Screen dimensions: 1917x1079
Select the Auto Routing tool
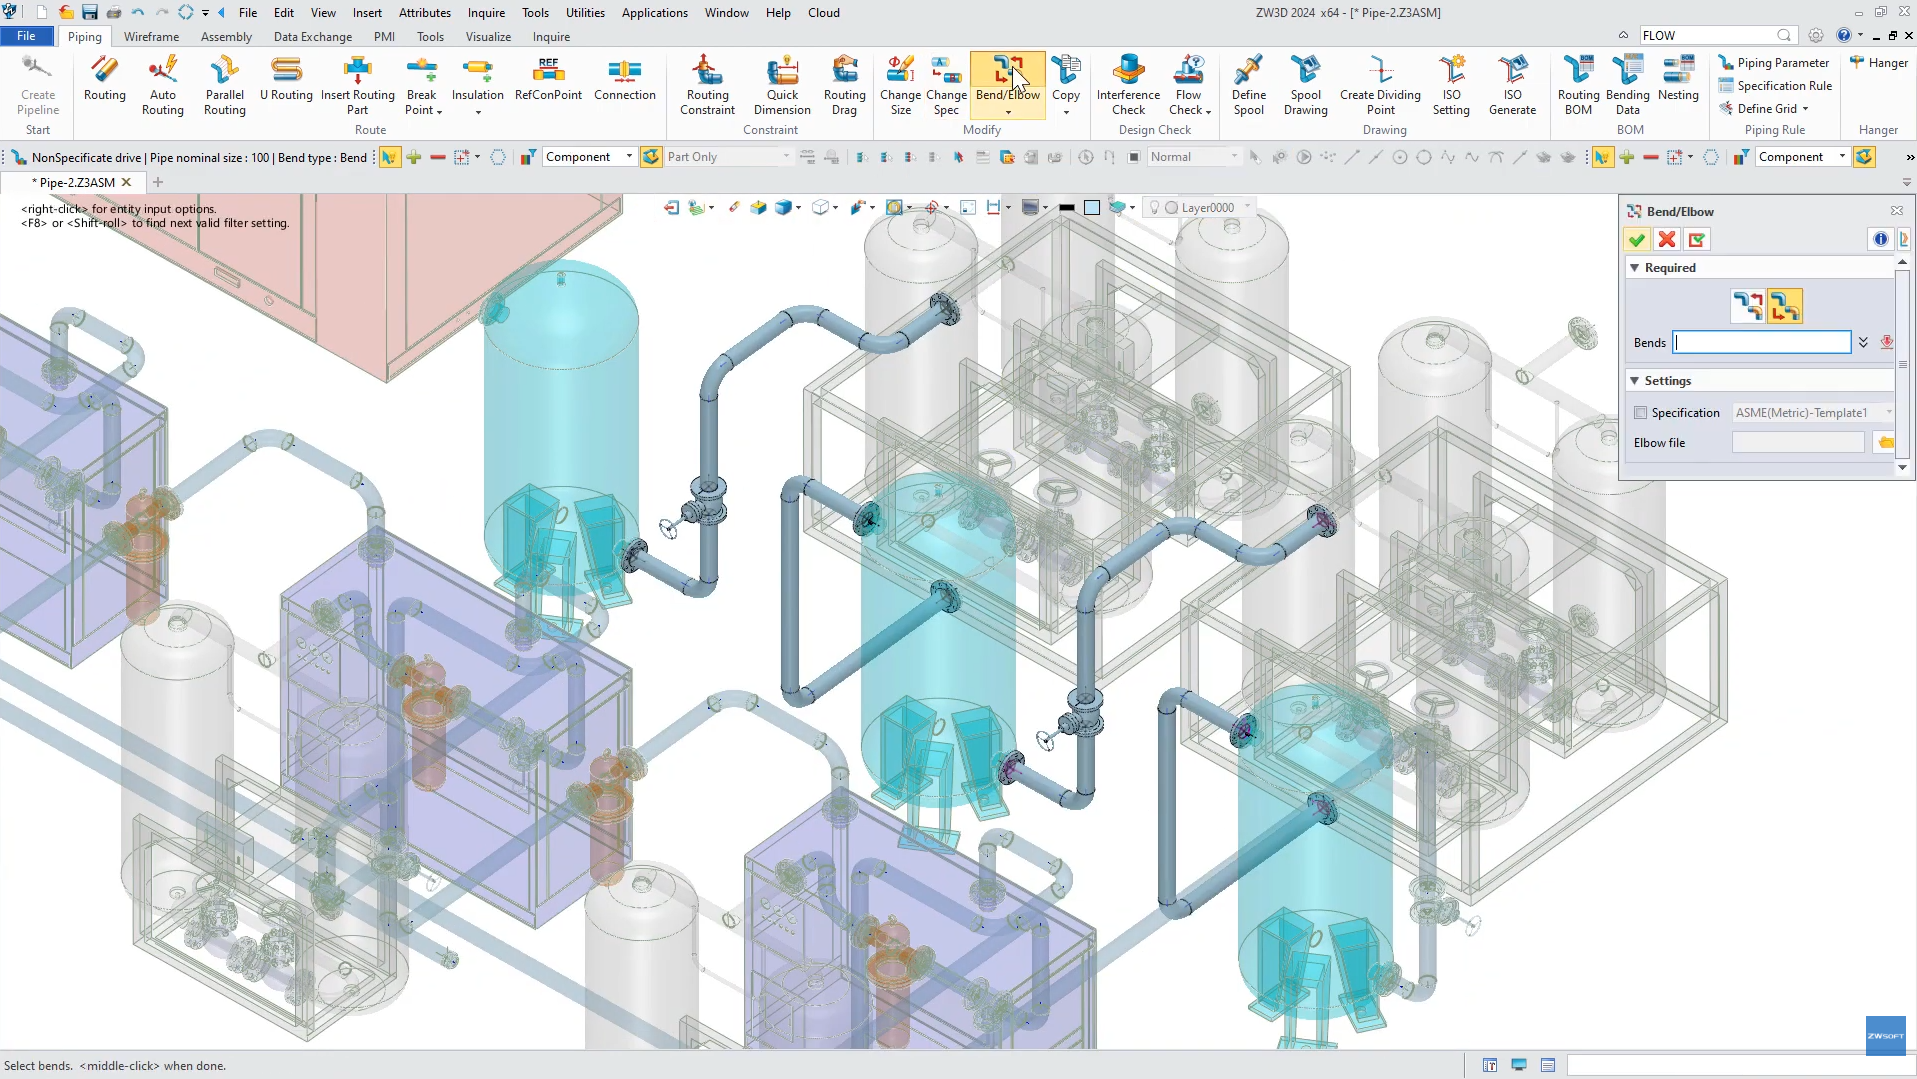162,86
